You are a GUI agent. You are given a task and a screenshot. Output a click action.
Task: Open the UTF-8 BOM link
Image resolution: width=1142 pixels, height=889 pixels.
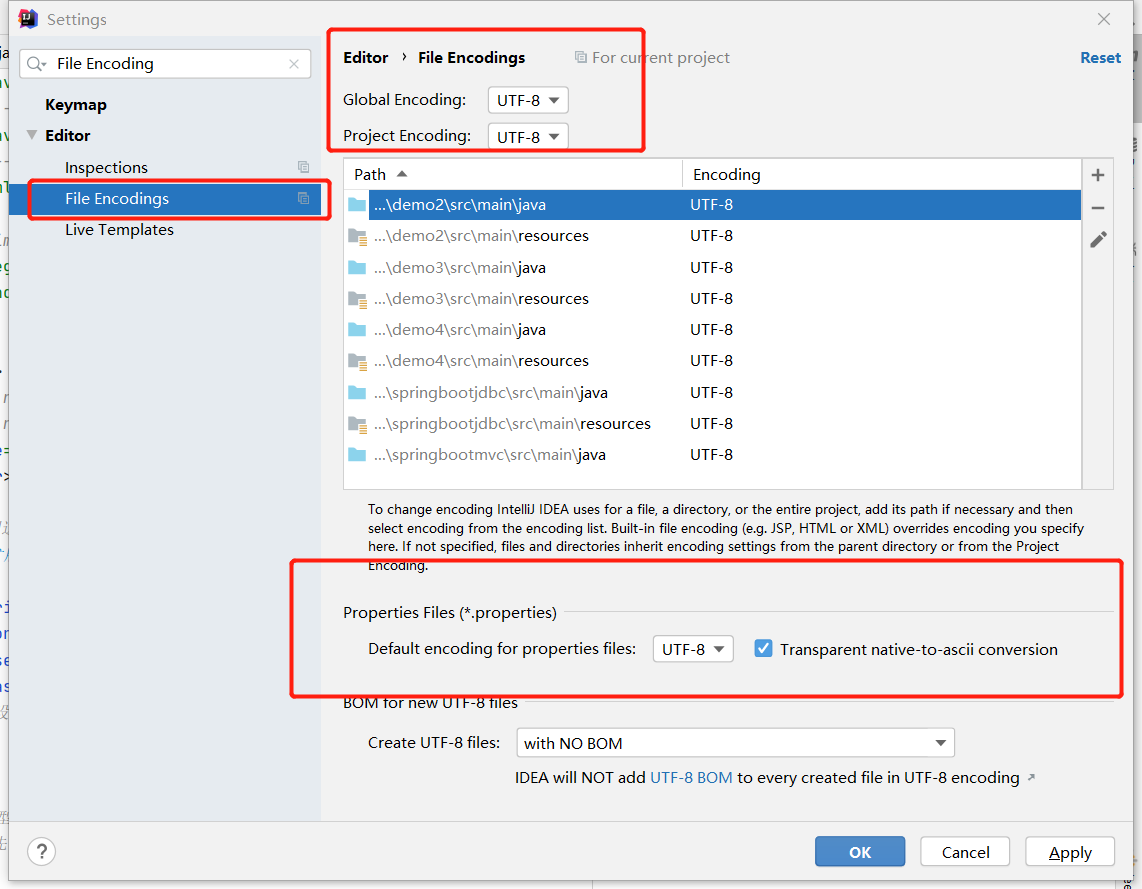(691, 778)
